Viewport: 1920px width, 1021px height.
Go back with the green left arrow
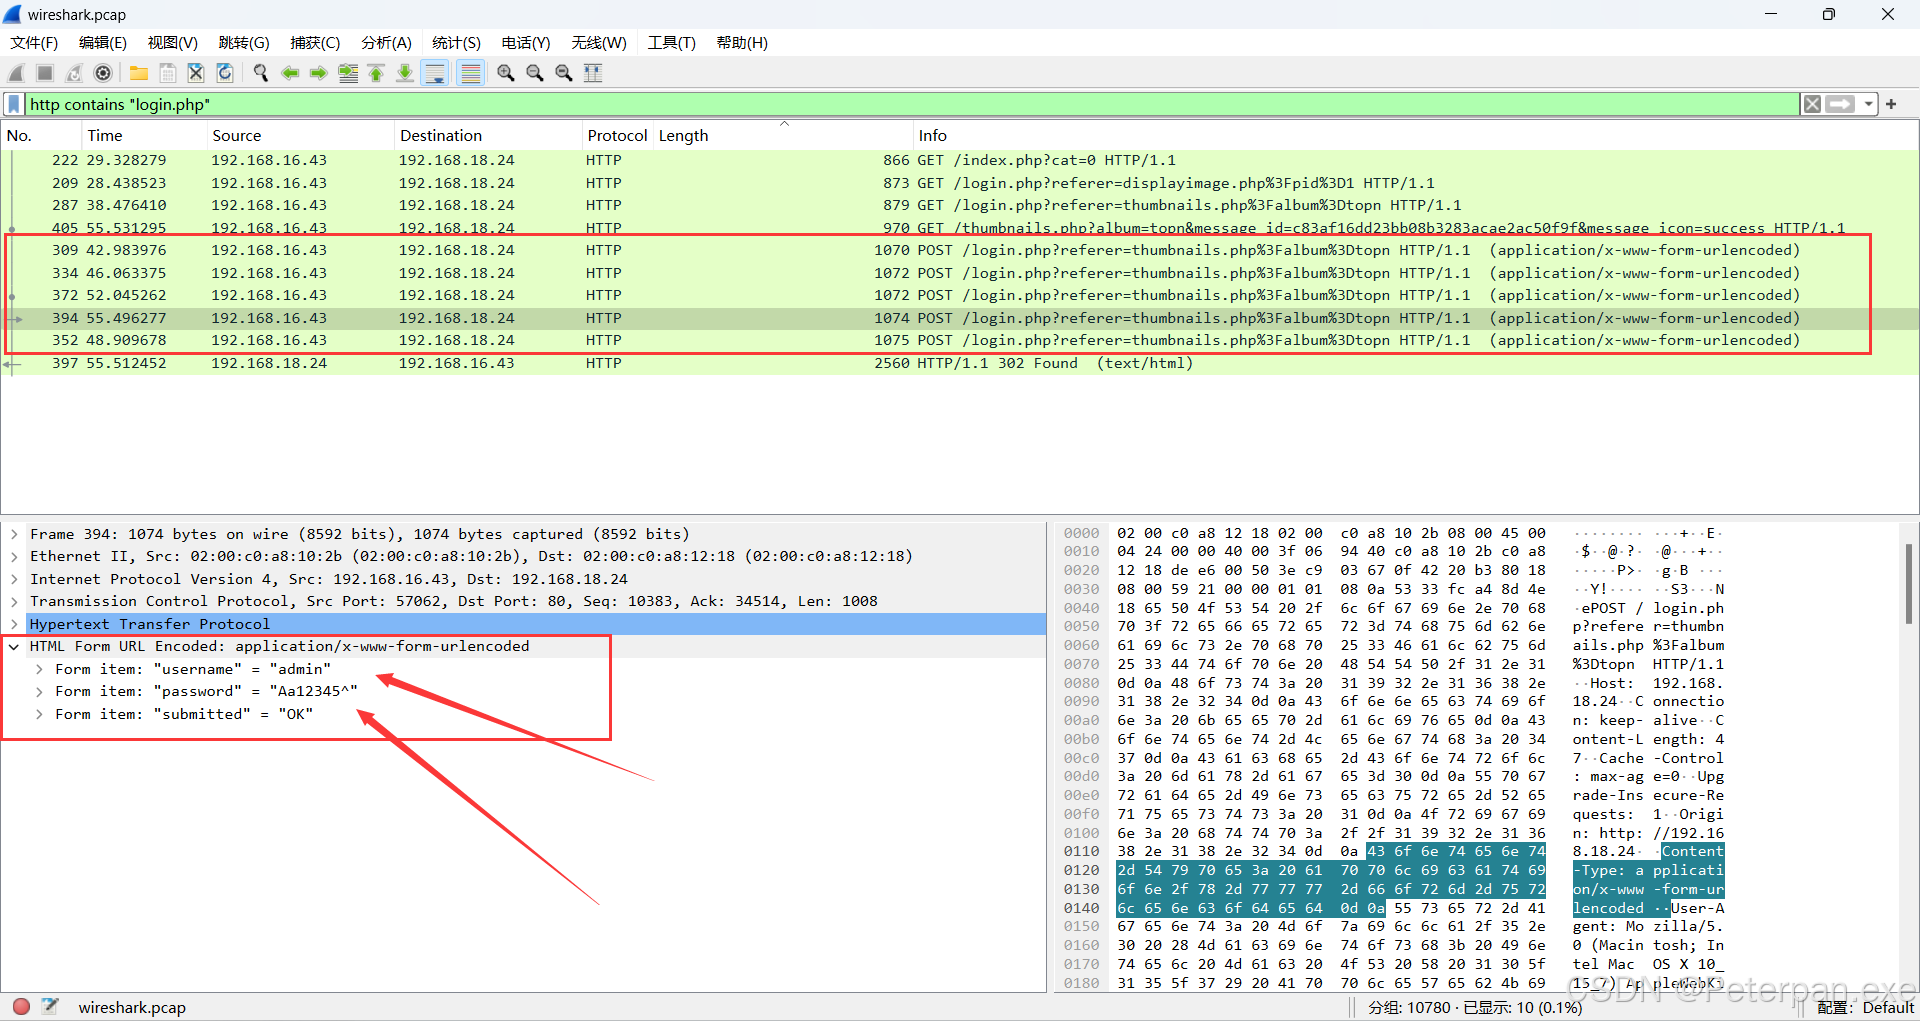pyautogui.click(x=290, y=73)
